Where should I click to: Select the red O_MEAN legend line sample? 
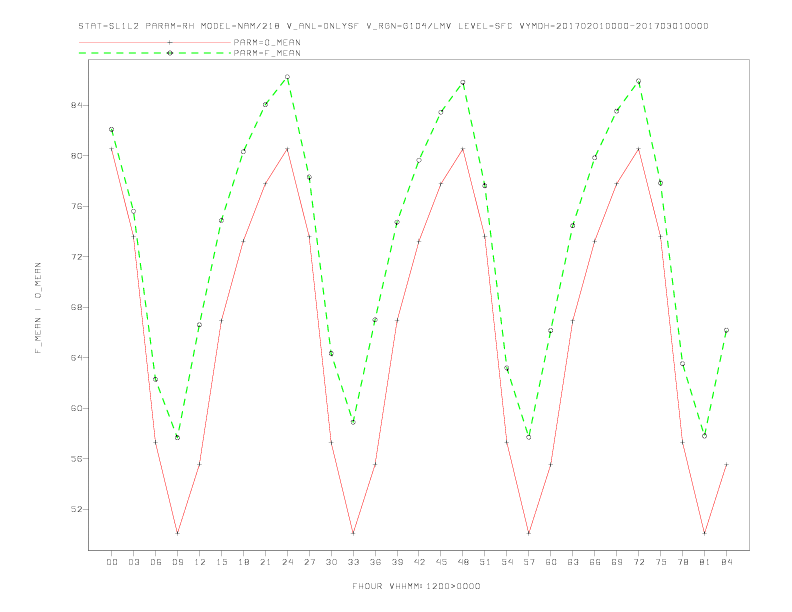[155, 42]
